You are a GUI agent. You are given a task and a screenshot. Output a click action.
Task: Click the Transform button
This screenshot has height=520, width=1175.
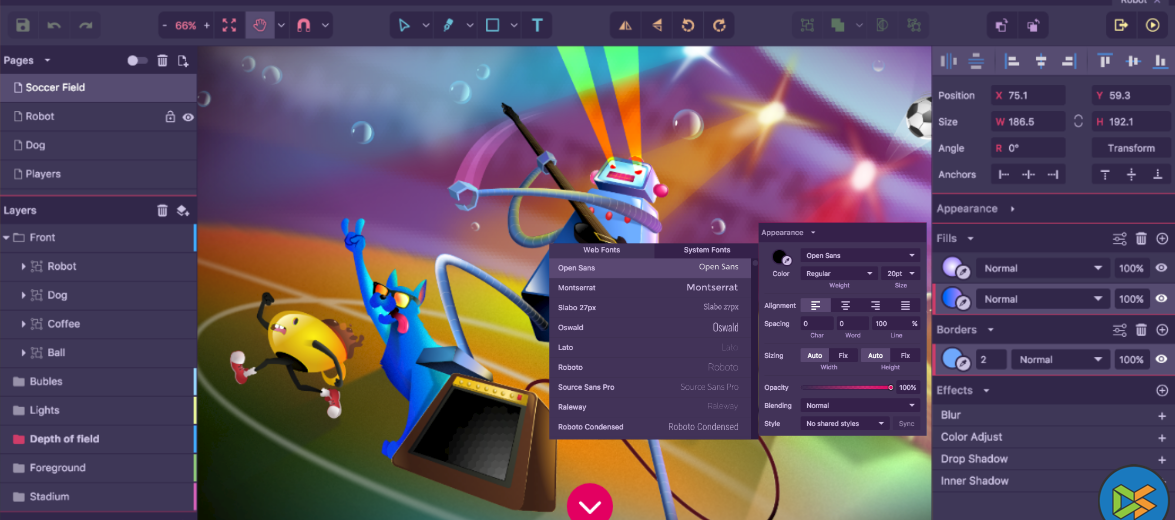(x=1131, y=148)
